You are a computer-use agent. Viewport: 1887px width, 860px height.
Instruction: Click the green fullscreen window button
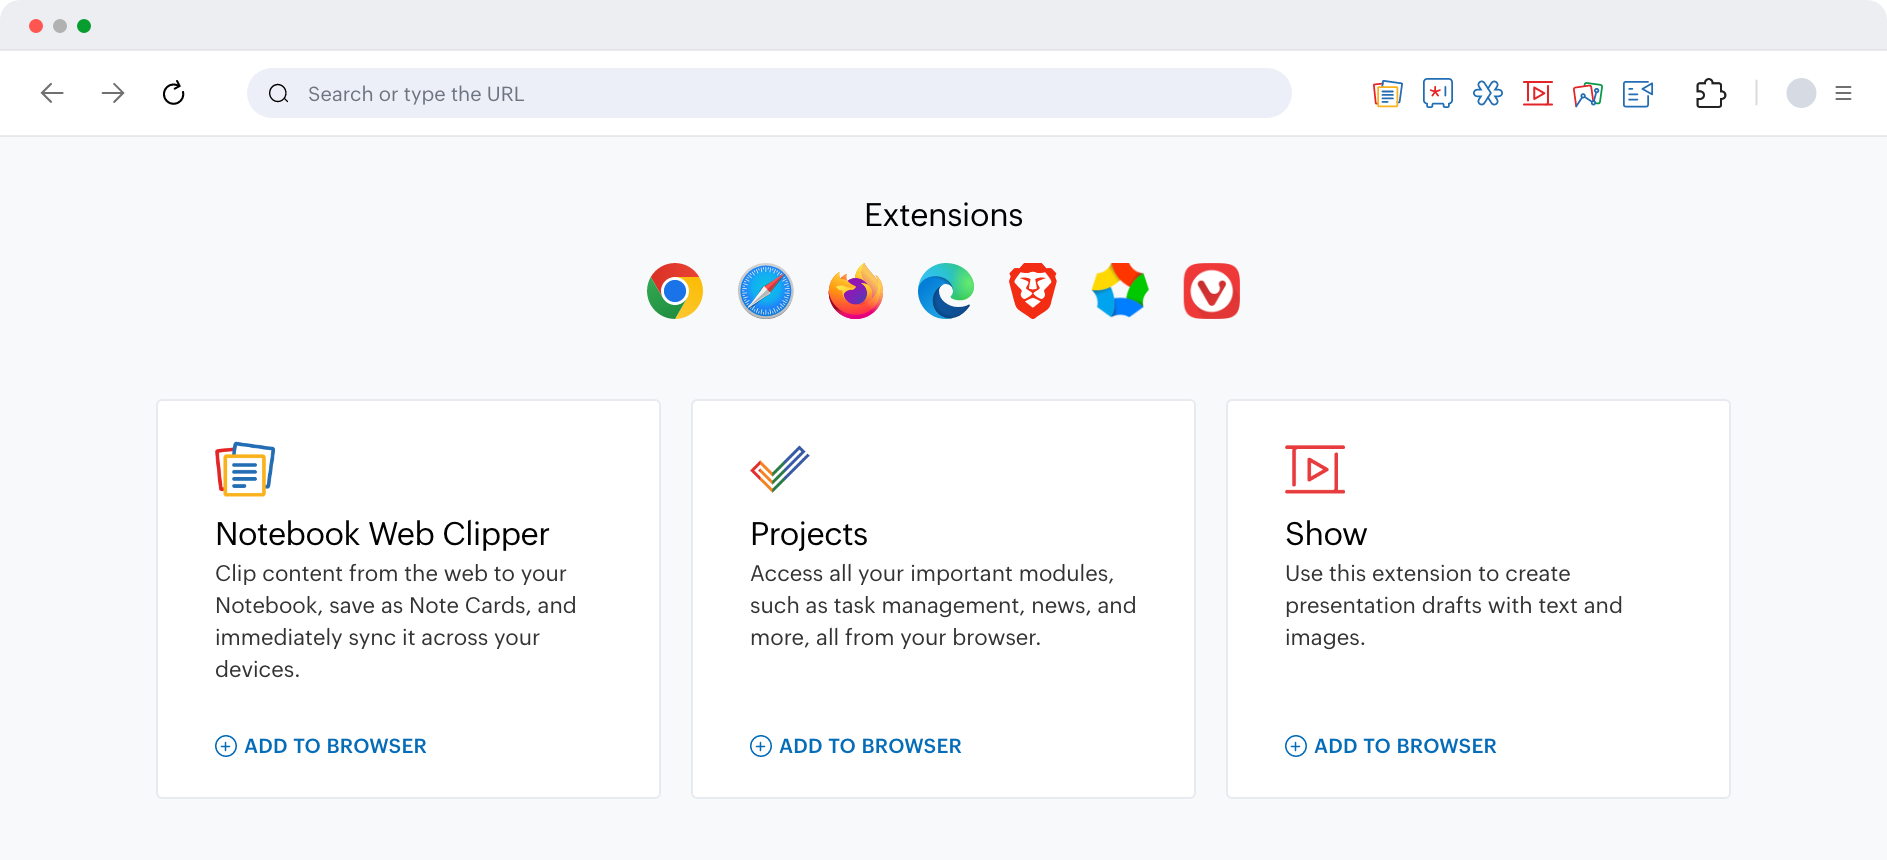(x=84, y=26)
